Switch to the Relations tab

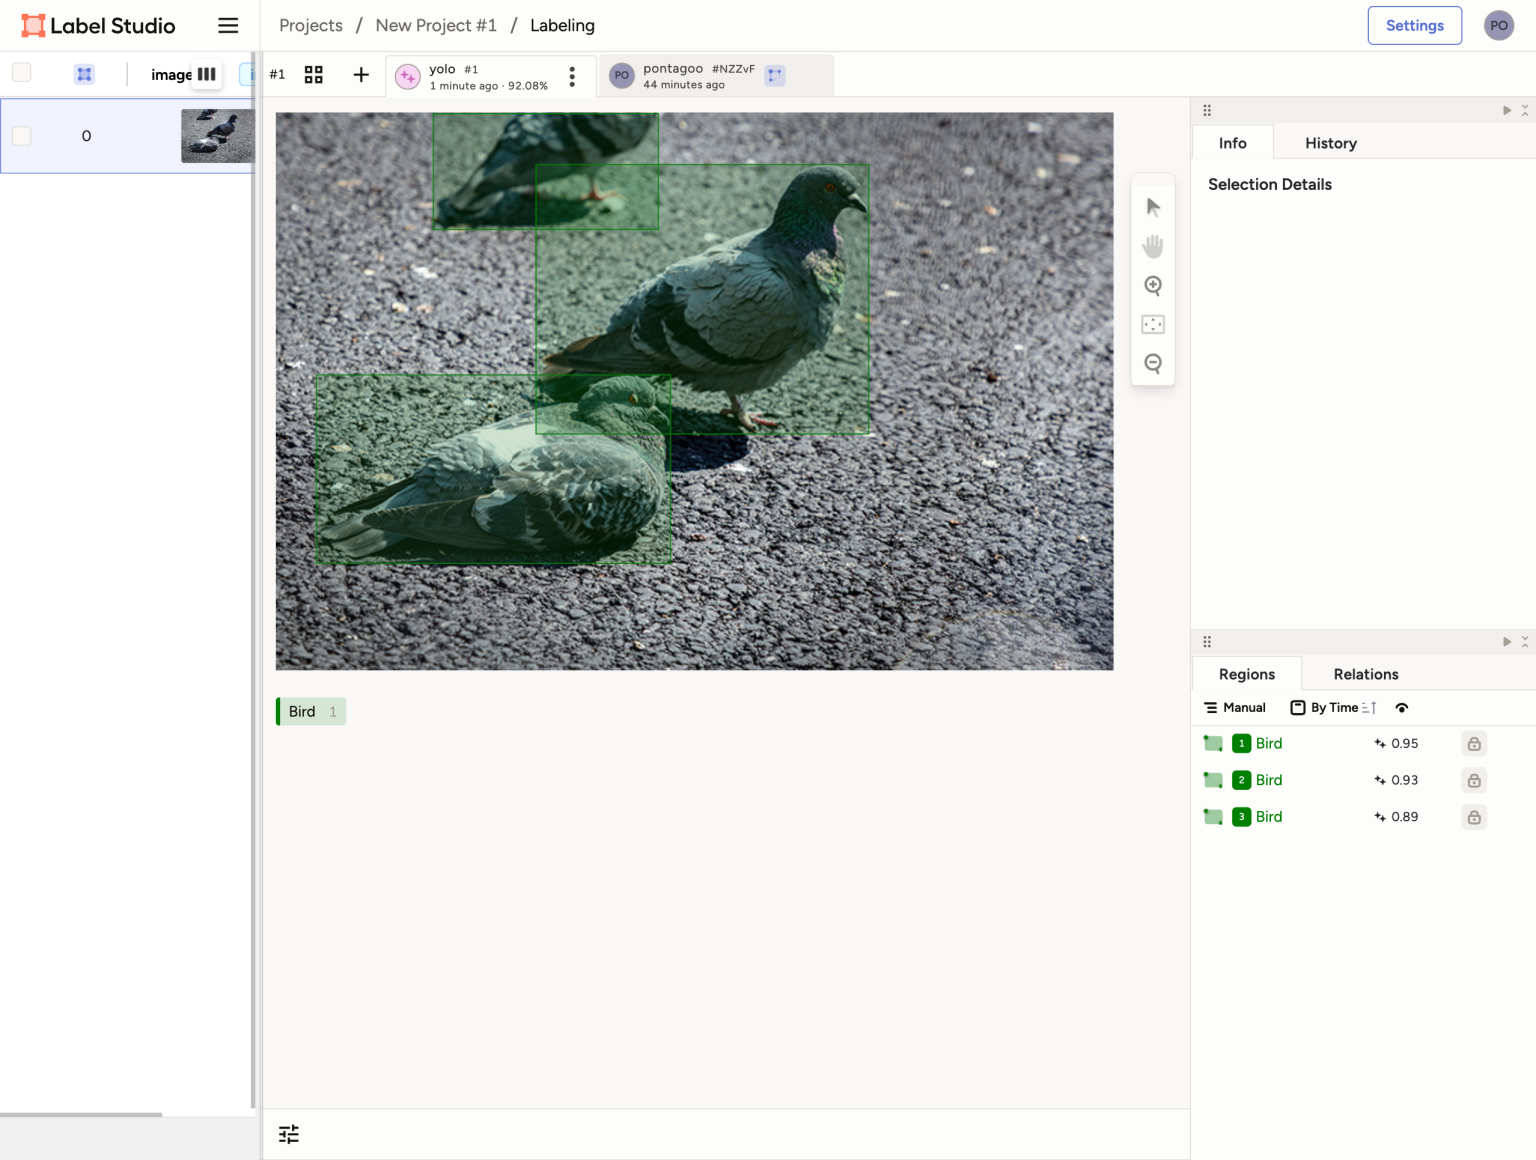coord(1365,674)
